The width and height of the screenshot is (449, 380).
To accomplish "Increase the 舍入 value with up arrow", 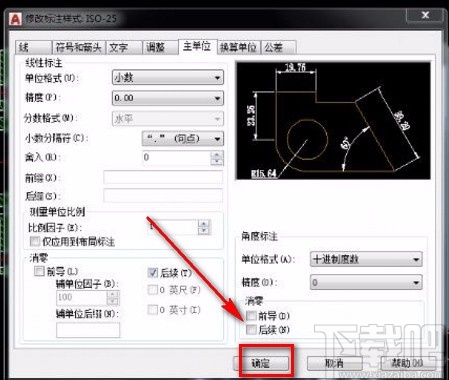I will pyautogui.click(x=217, y=155).
